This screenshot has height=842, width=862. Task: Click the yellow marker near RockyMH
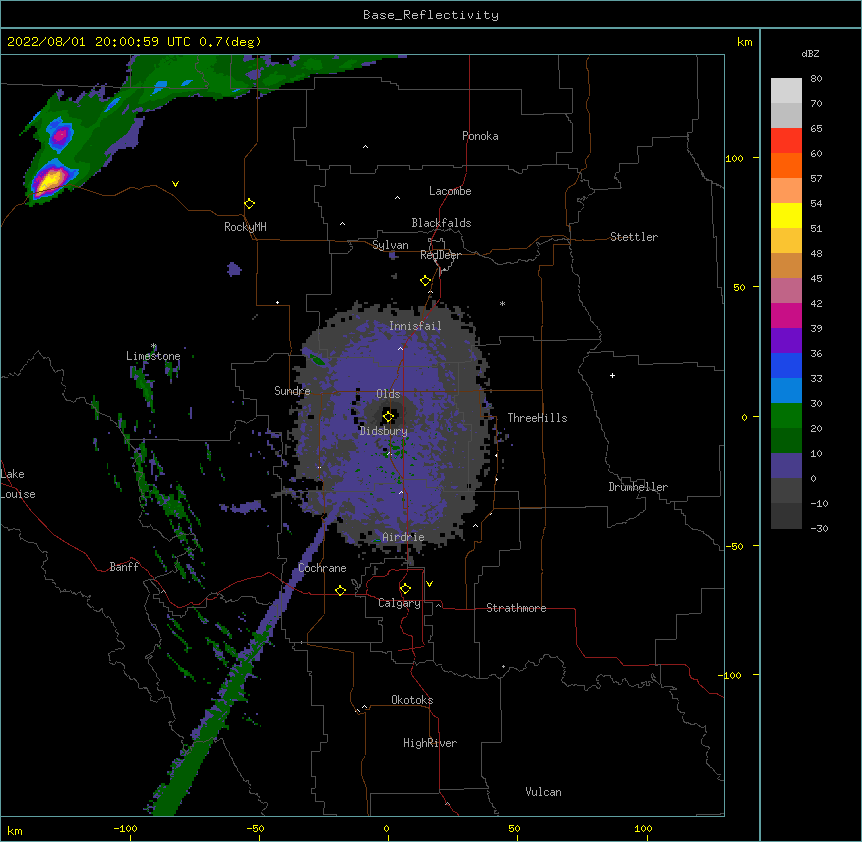tap(249, 204)
